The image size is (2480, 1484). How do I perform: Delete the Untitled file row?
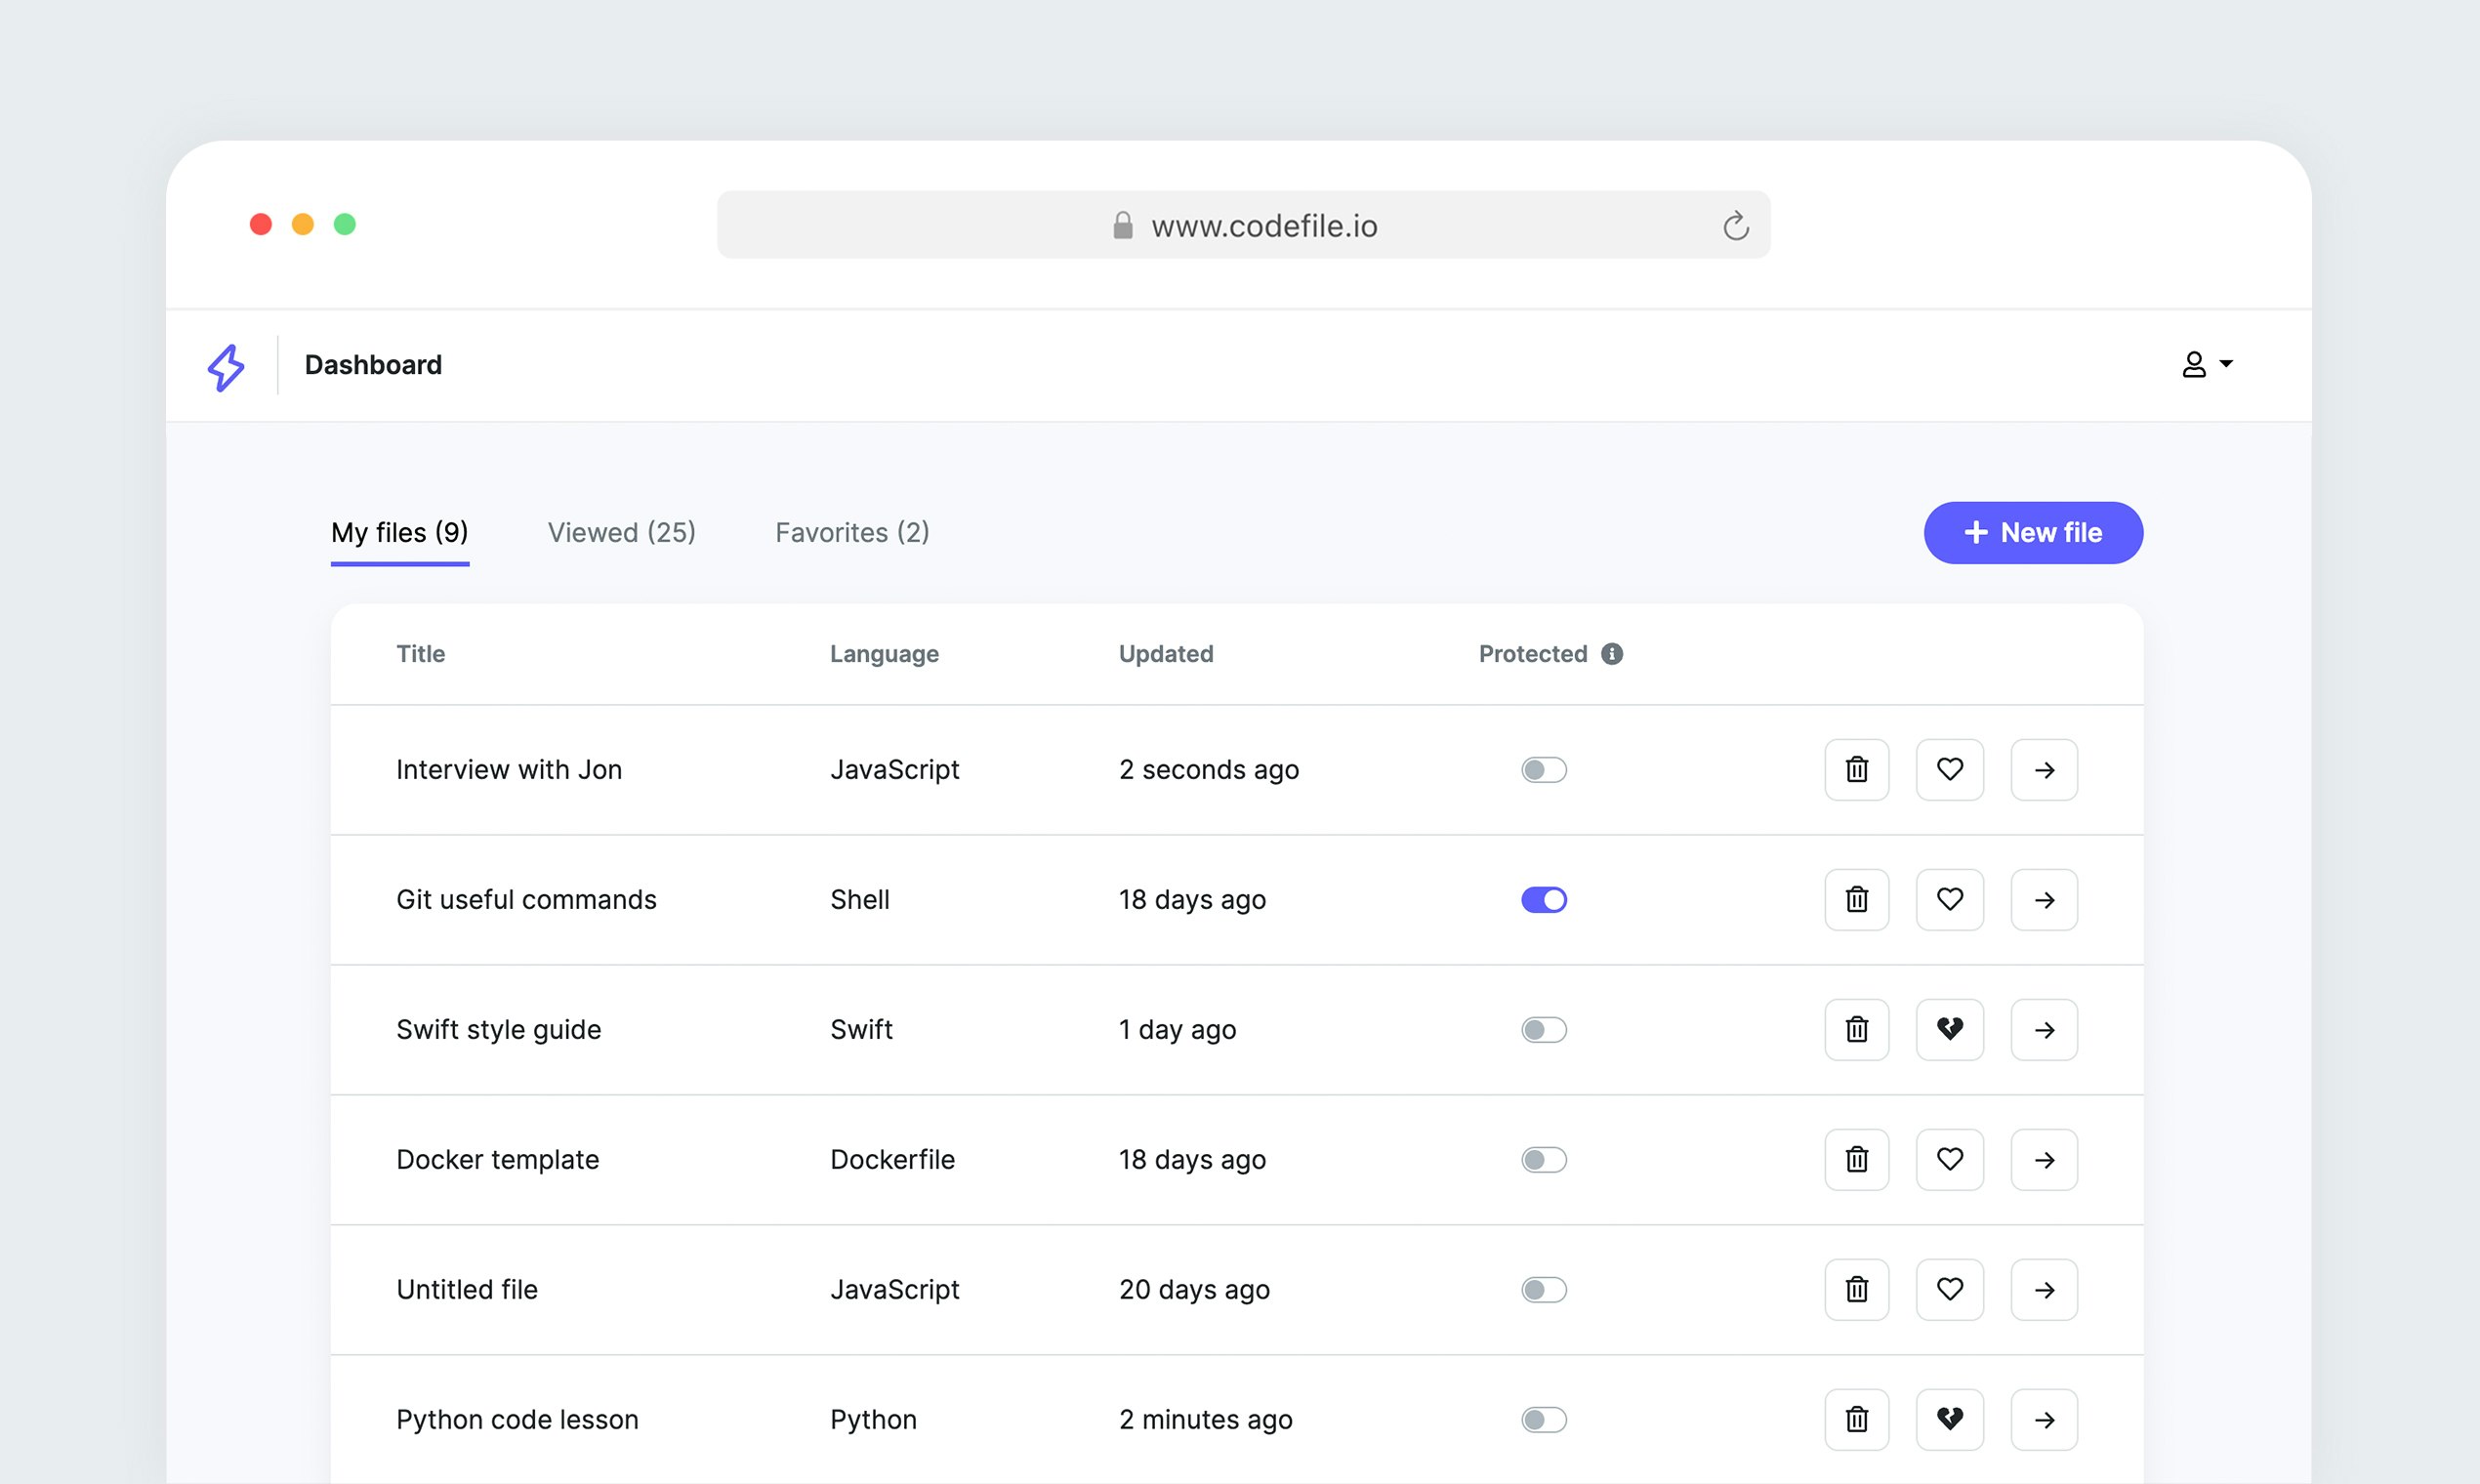pos(1857,1290)
